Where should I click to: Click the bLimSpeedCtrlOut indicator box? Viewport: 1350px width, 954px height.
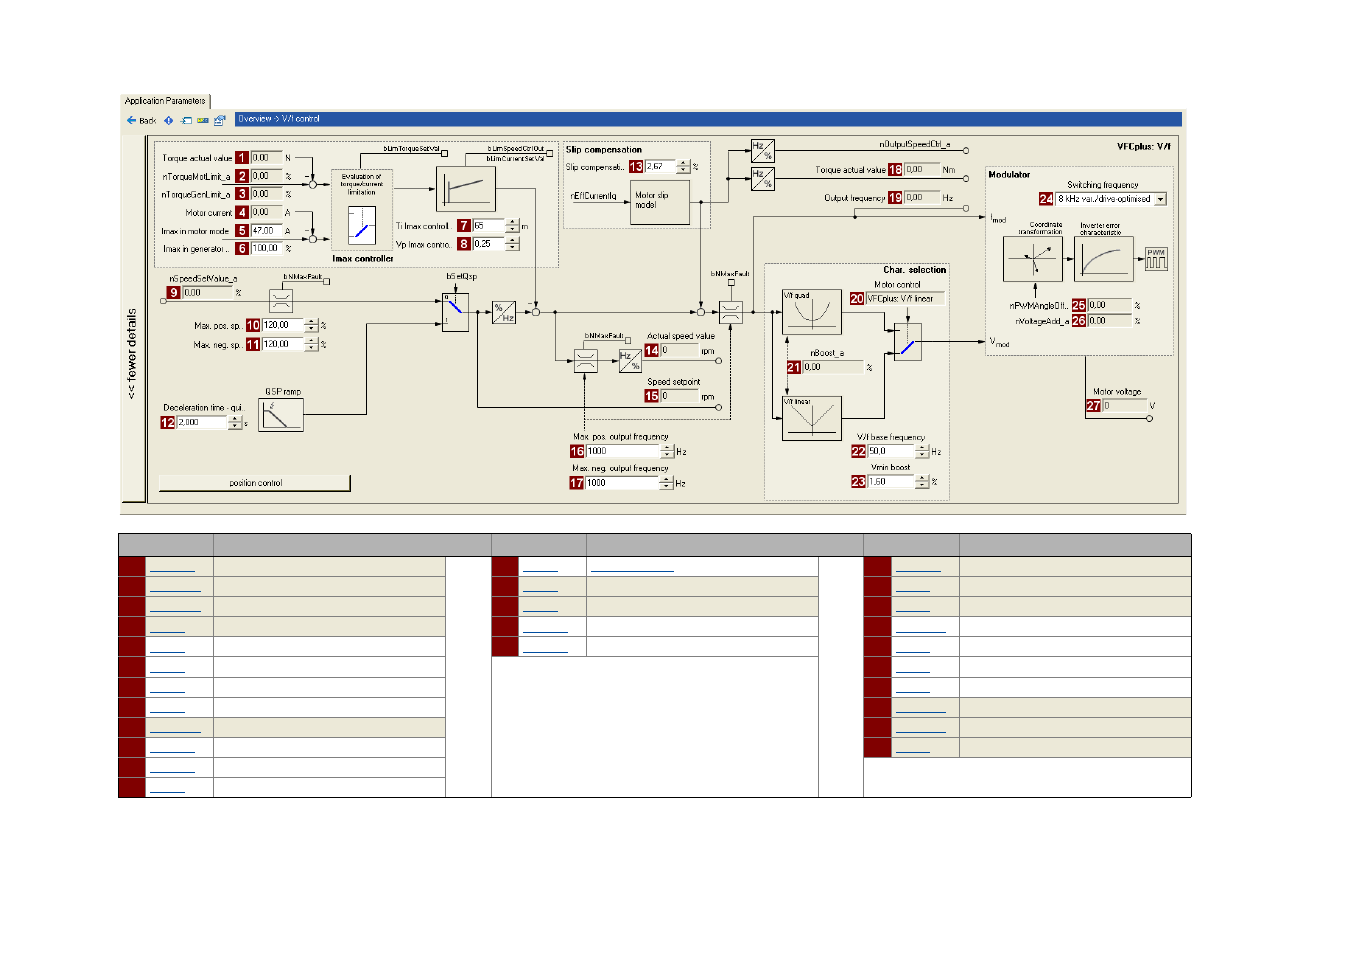549,154
